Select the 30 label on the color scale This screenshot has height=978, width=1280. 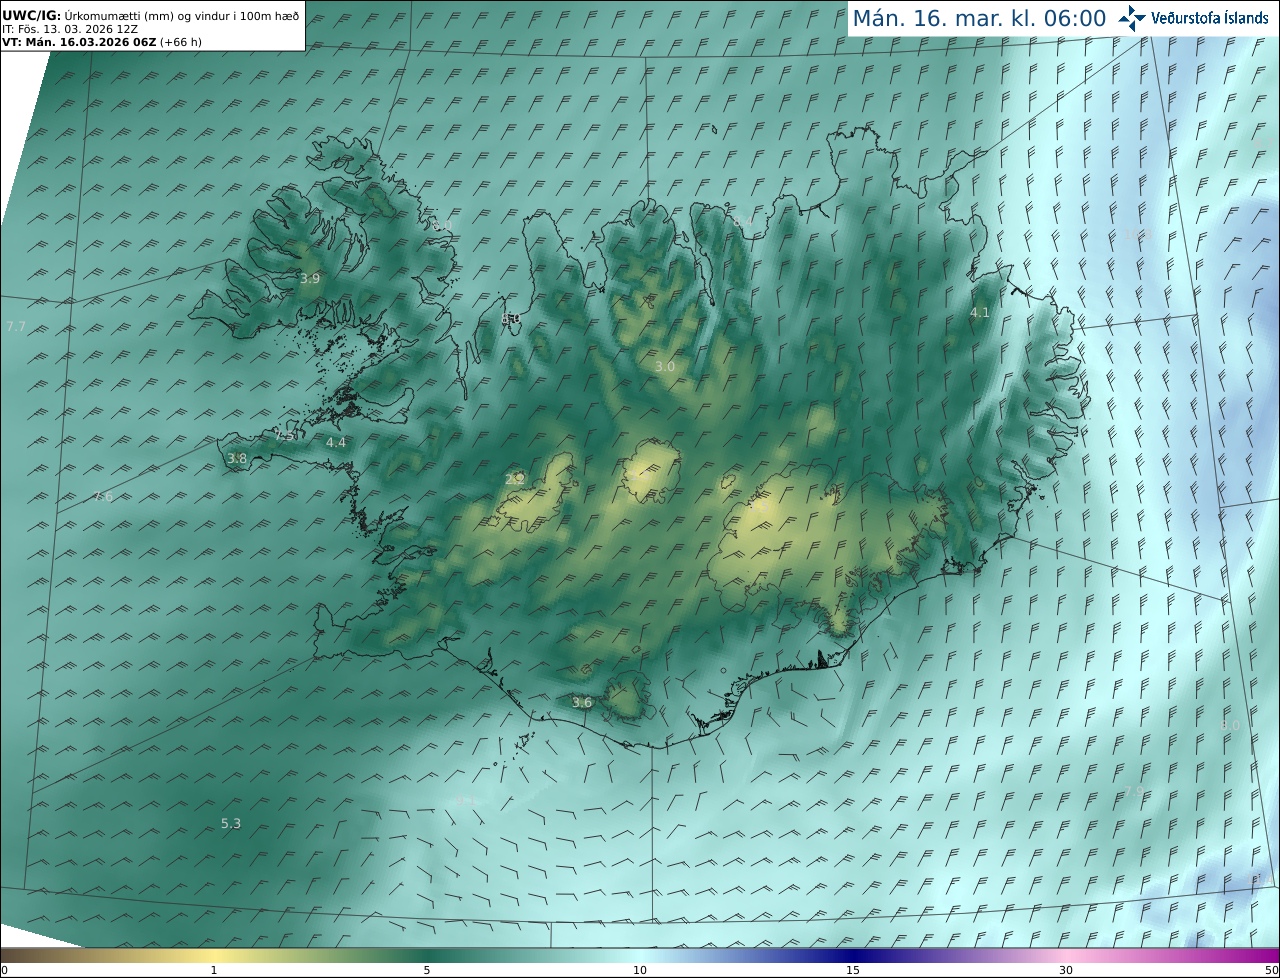pos(1066,970)
